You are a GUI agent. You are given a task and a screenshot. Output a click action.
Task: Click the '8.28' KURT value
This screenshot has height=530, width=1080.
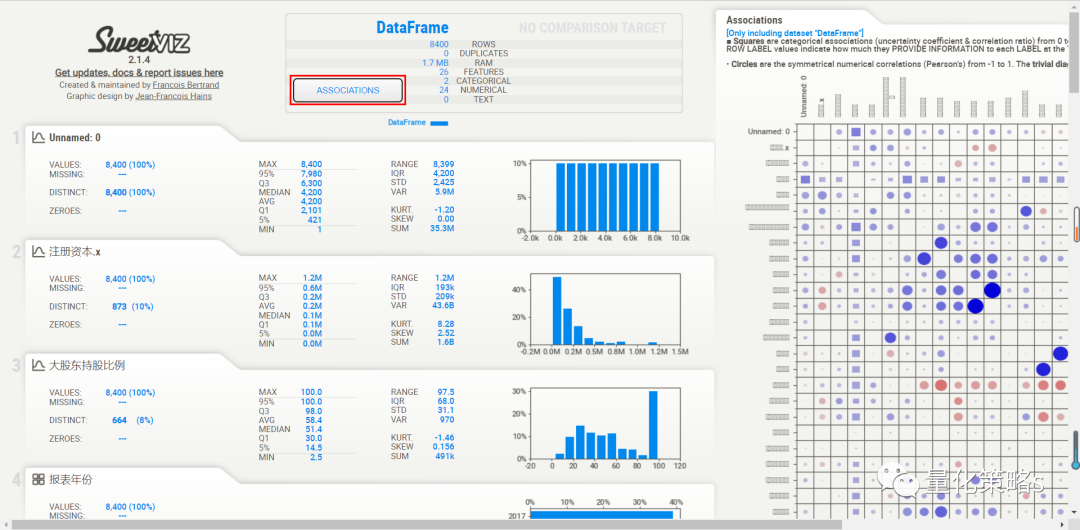coord(446,323)
